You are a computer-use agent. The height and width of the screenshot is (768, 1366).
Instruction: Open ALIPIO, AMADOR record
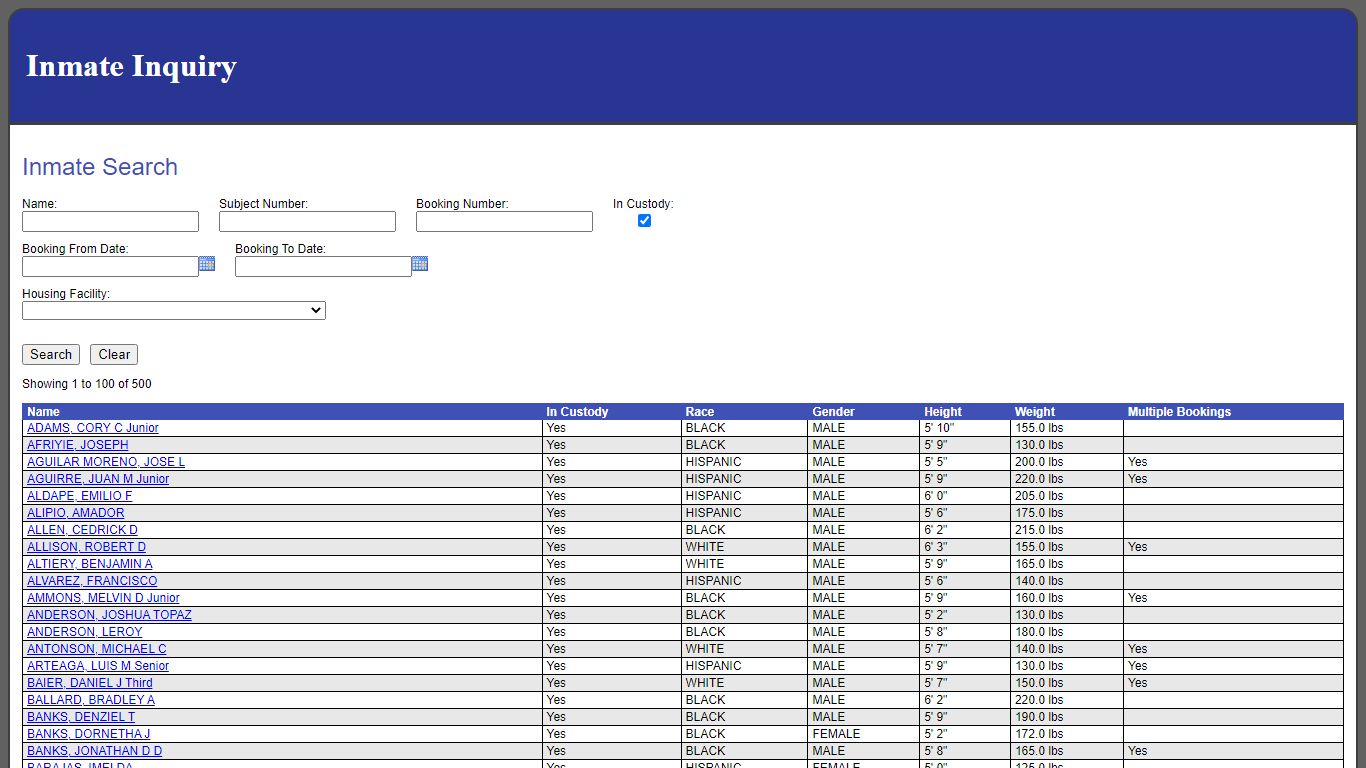76,513
